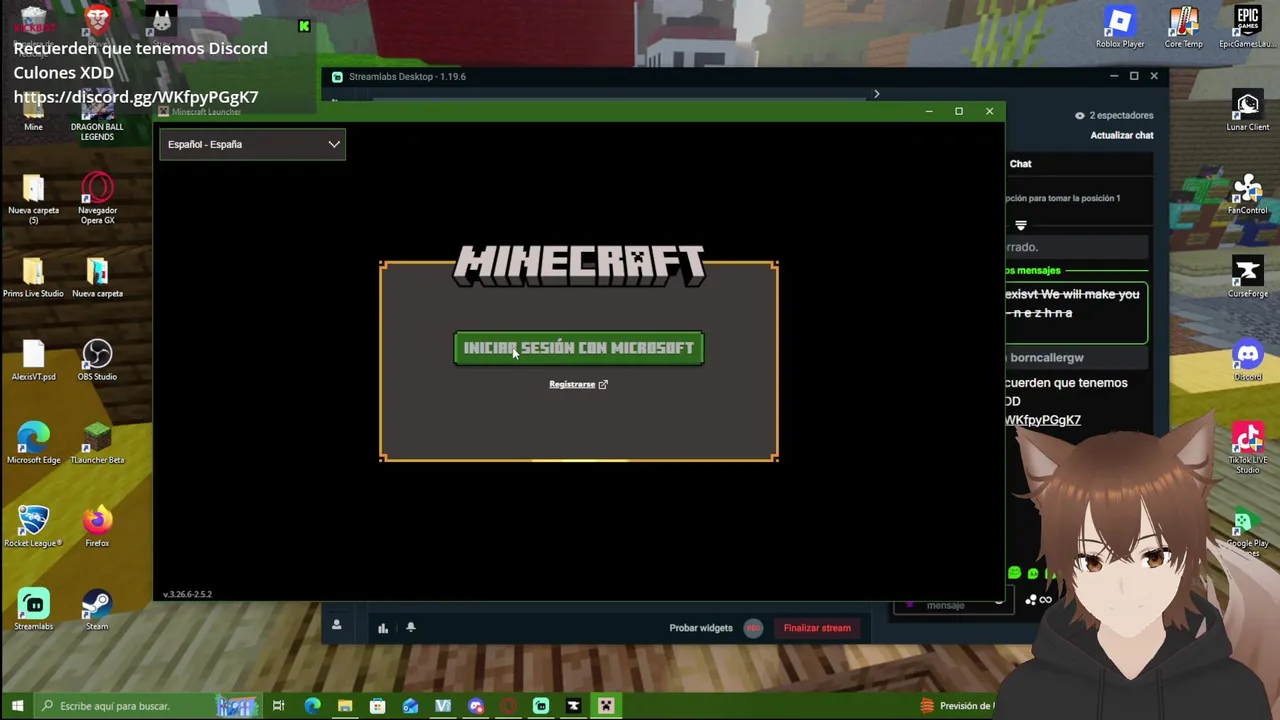Open Steam desktop icon
Viewport: 1280px width, 720px height.
pyautogui.click(x=97, y=609)
